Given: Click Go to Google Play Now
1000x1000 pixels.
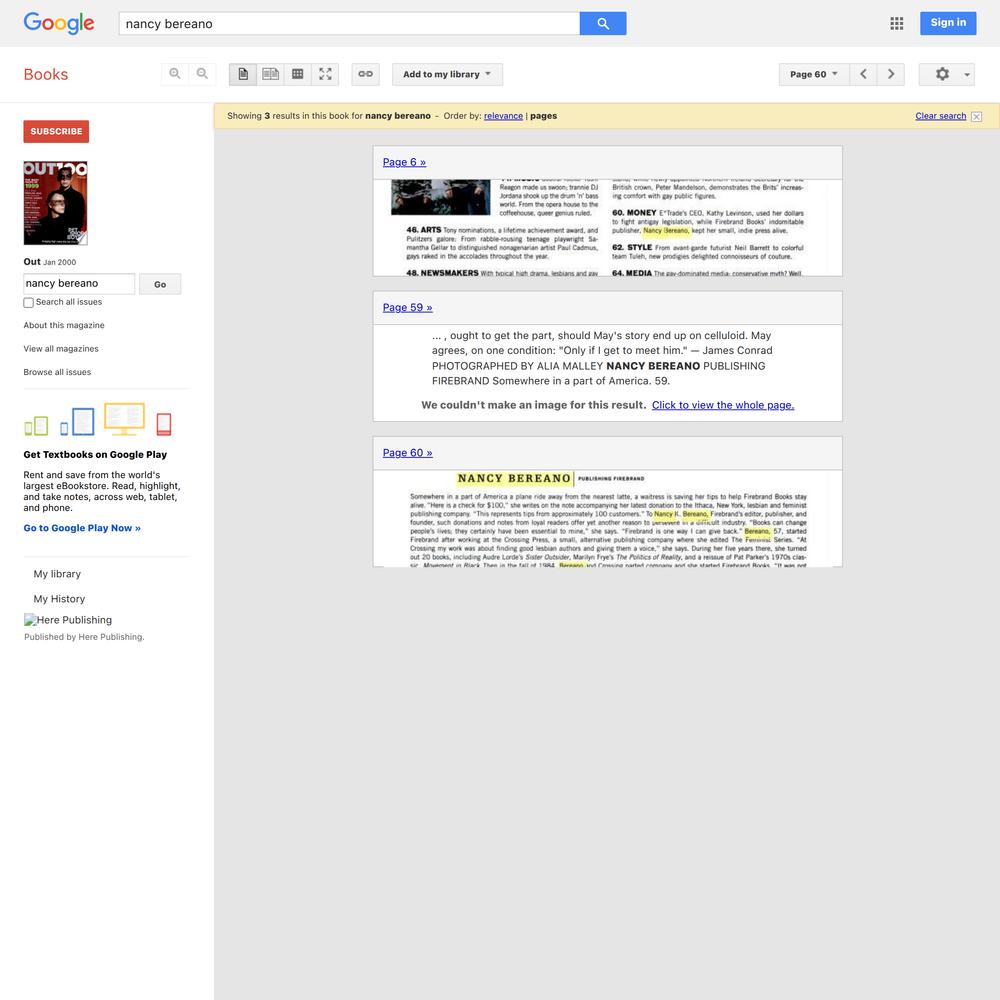Looking at the screenshot, I should [x=82, y=528].
